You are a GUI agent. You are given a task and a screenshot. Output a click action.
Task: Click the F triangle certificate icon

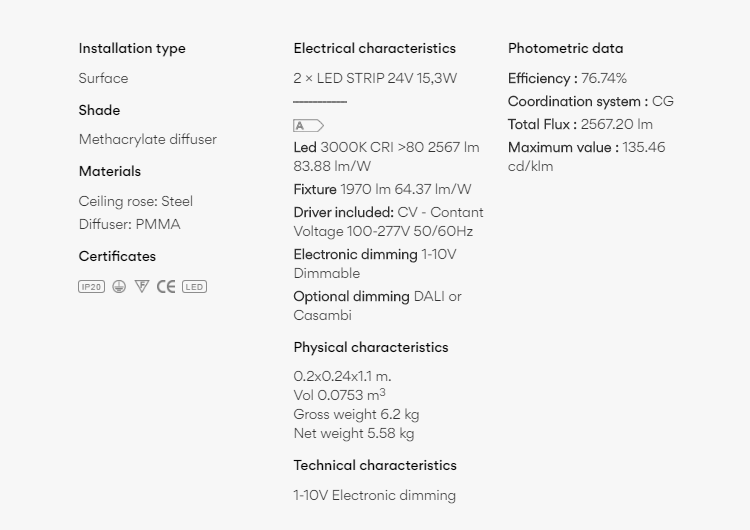click(x=142, y=286)
